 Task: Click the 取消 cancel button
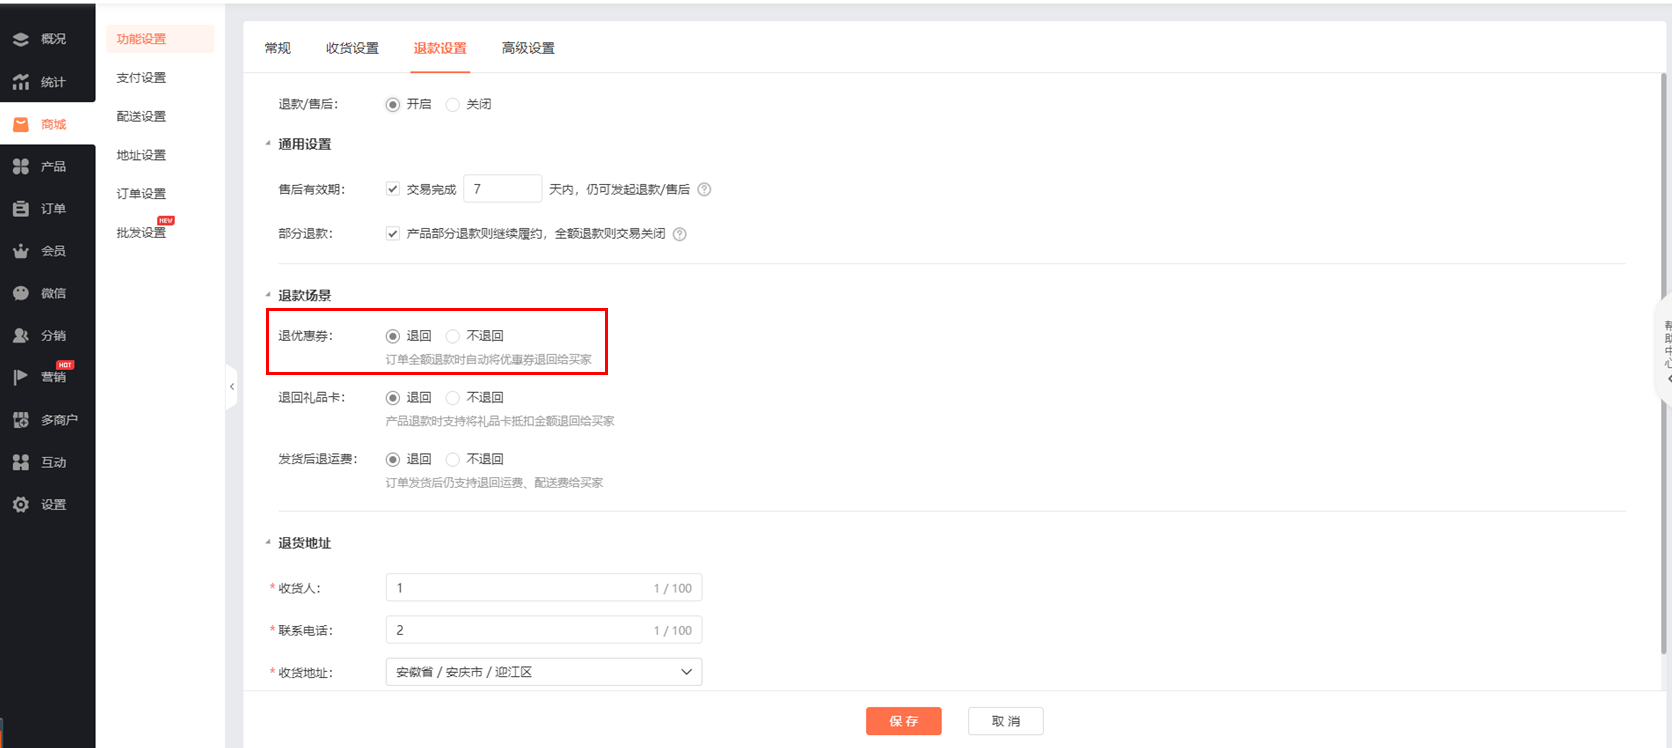[1006, 721]
